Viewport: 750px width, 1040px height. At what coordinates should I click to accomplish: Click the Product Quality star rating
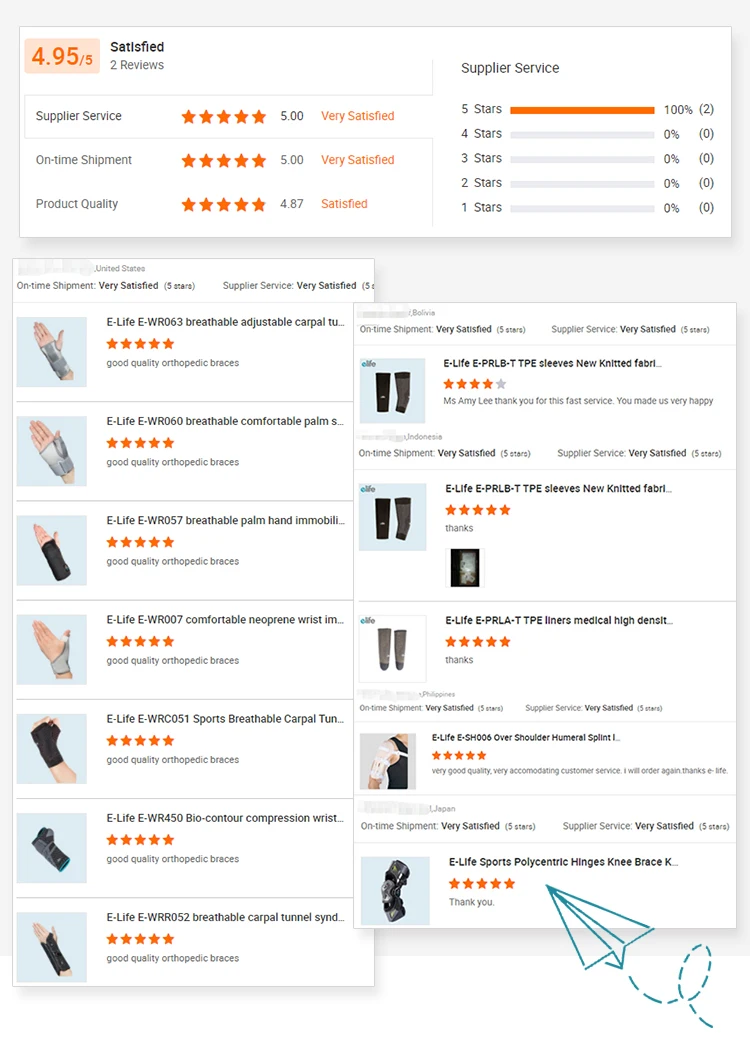tap(223, 204)
